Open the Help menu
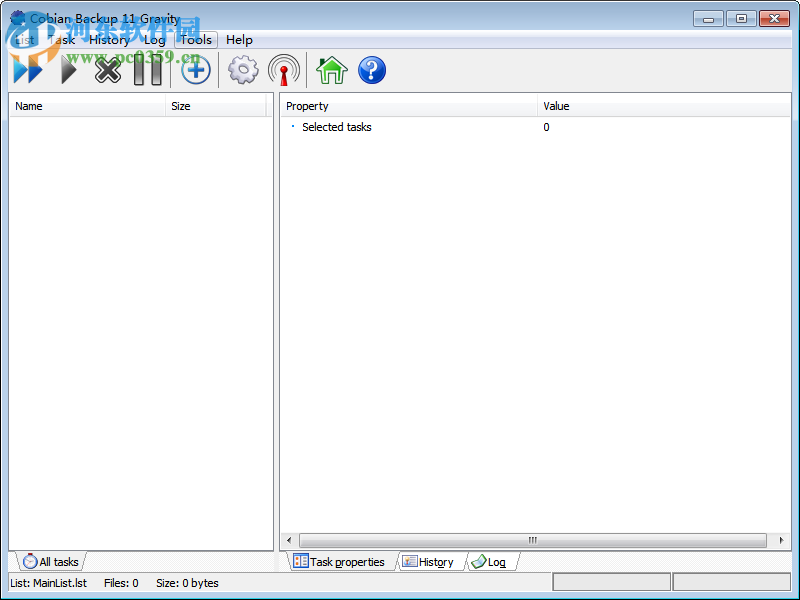This screenshot has height=600, width=800. pos(239,40)
